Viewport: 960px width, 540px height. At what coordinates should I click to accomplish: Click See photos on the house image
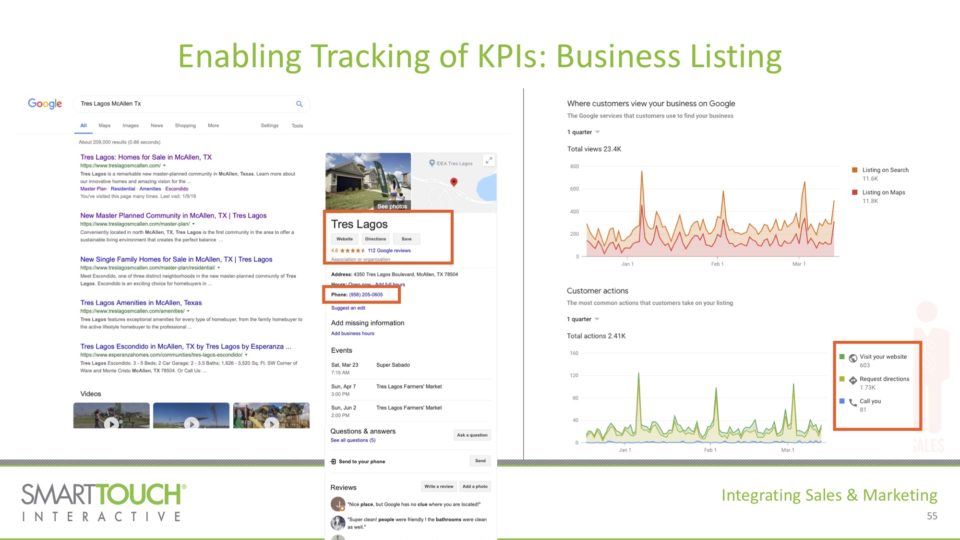click(x=392, y=206)
